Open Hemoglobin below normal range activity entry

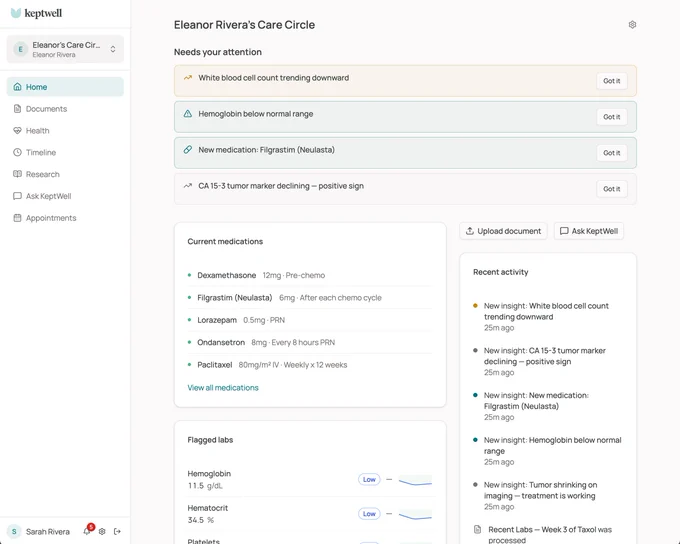[x=547, y=451]
